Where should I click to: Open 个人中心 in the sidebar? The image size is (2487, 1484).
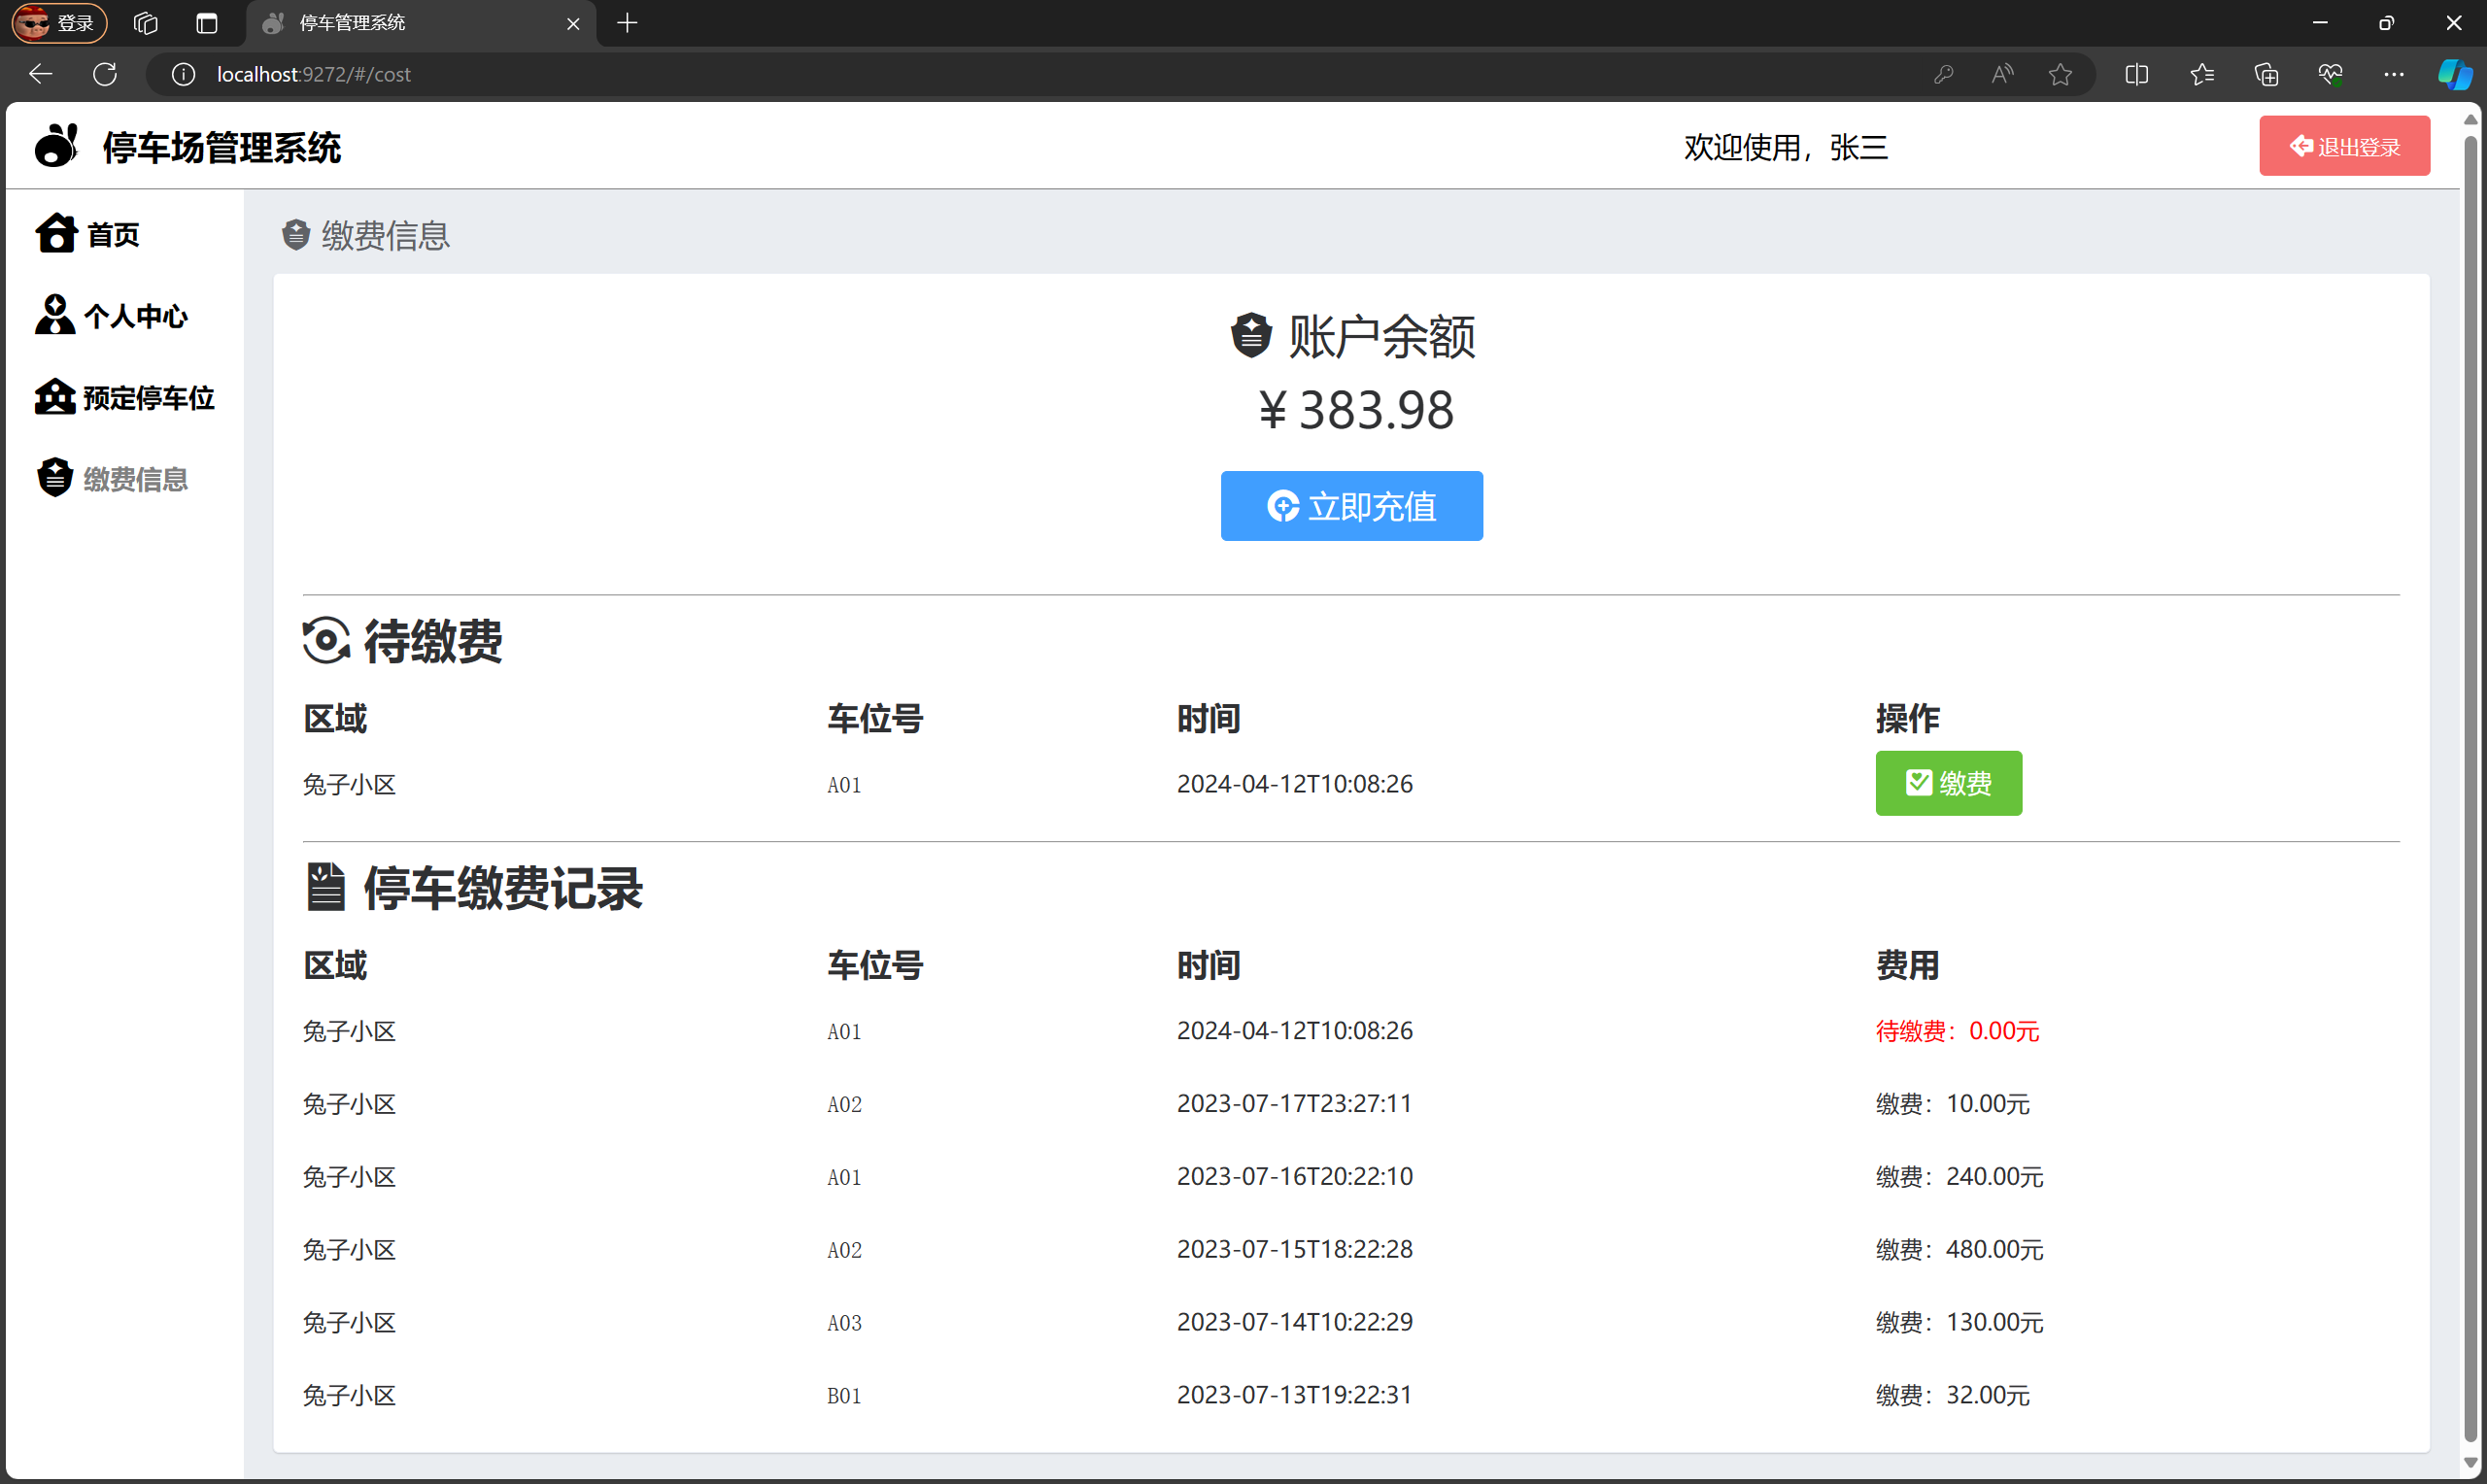(x=111, y=315)
